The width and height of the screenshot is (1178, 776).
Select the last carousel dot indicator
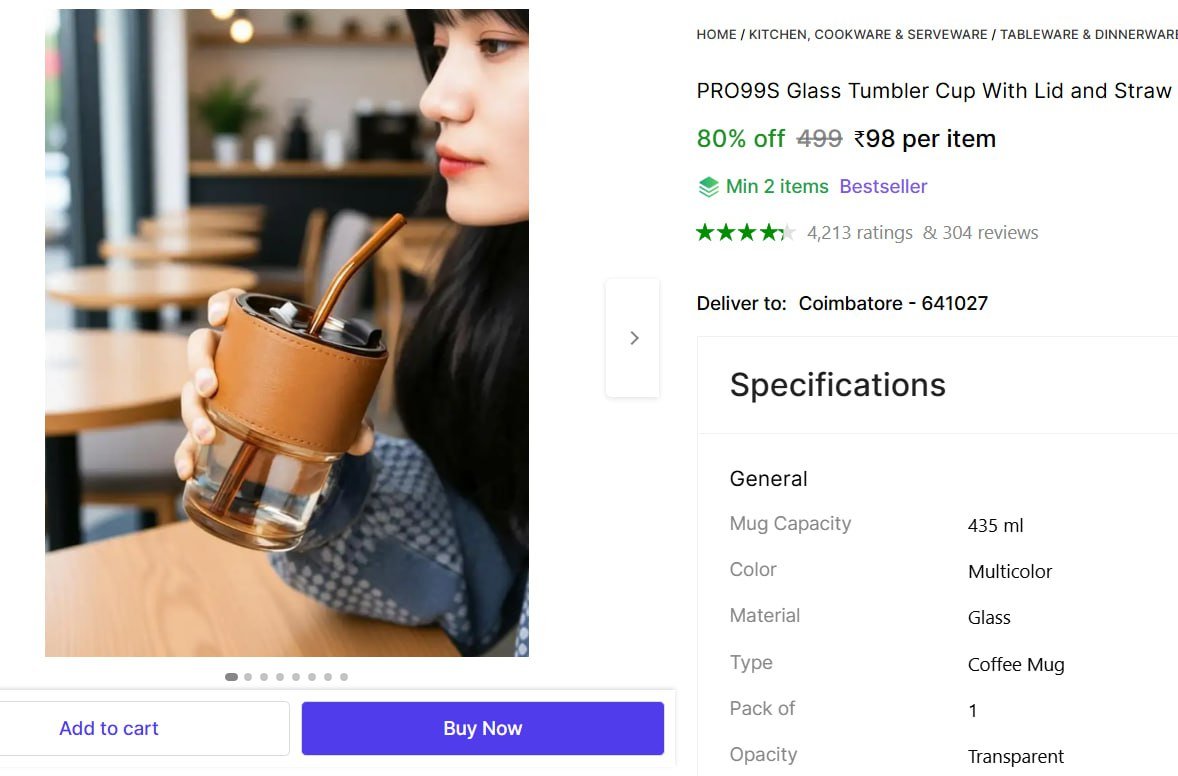click(x=344, y=676)
